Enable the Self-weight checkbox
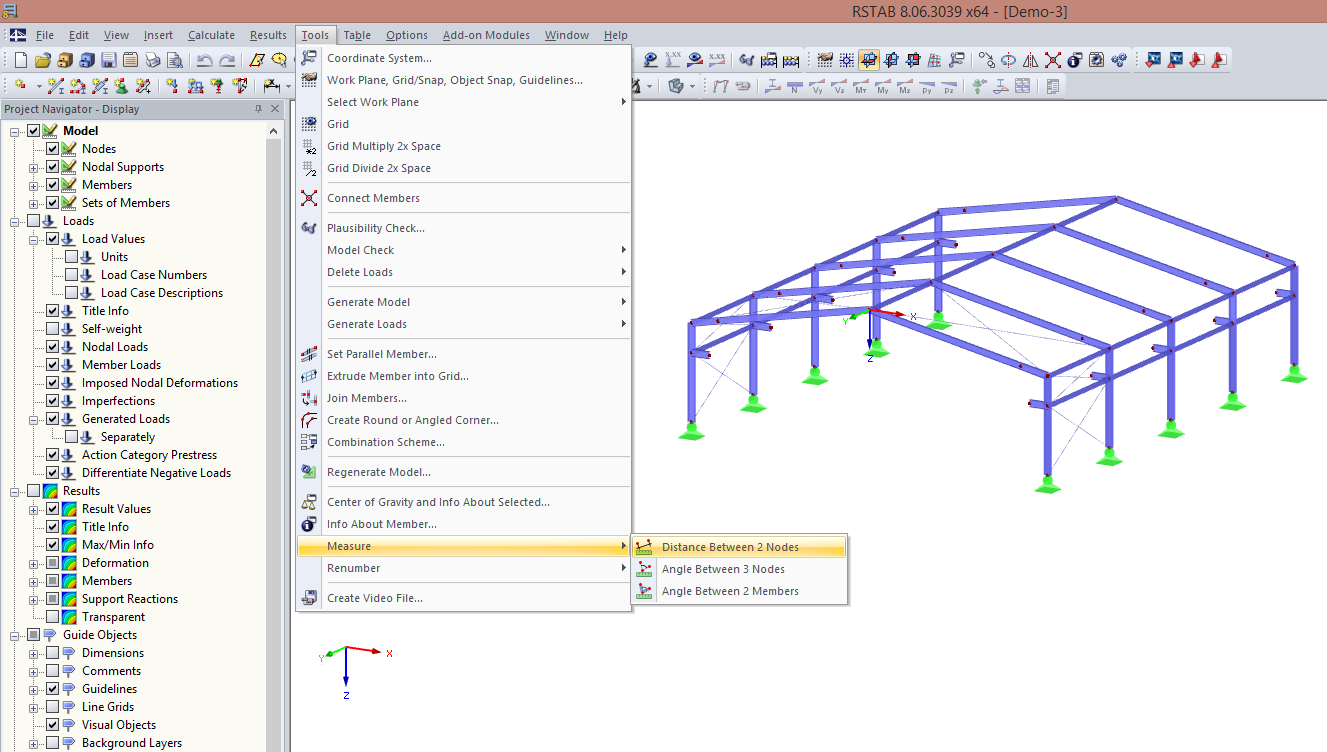Viewport: 1327px width, 752px height. 53,329
